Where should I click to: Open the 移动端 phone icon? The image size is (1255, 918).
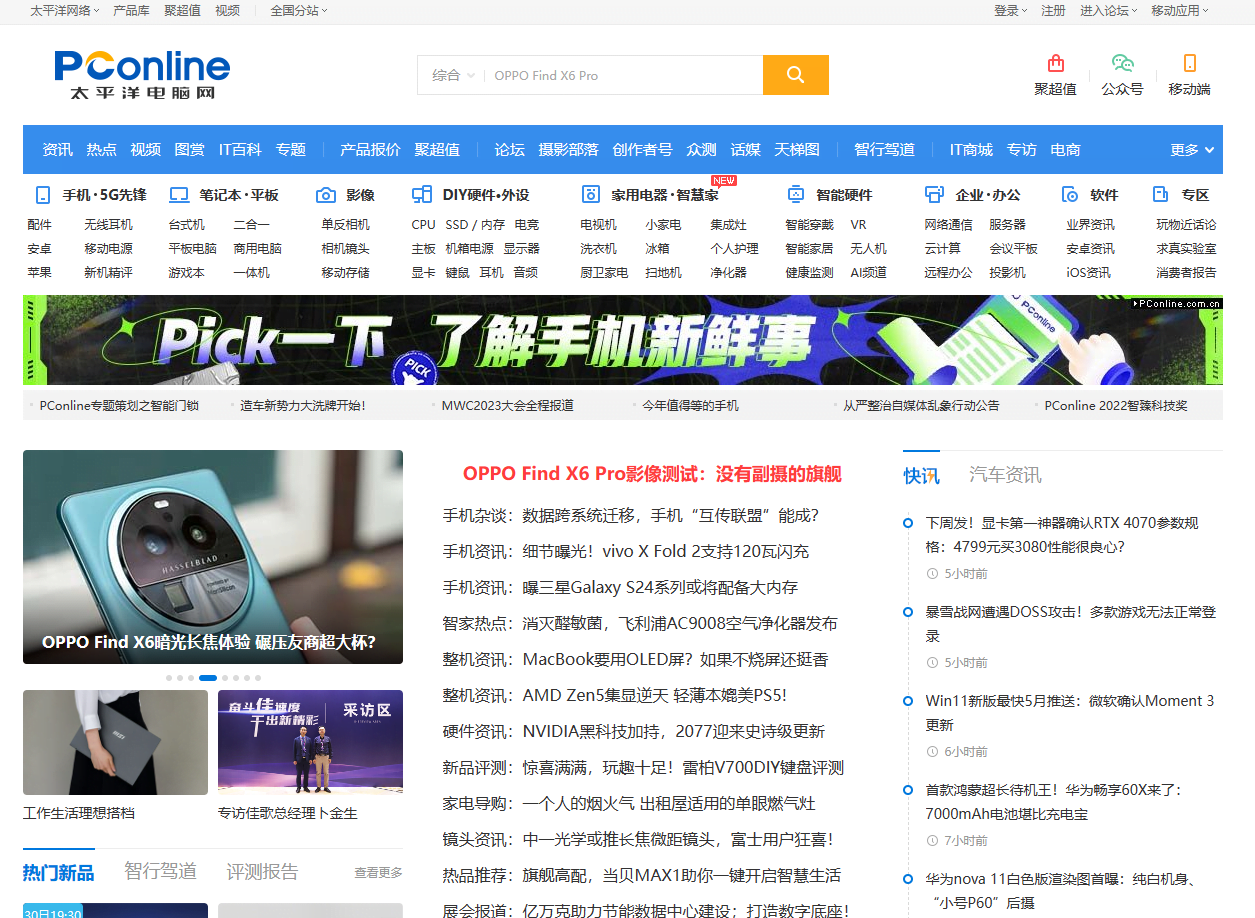1189,63
